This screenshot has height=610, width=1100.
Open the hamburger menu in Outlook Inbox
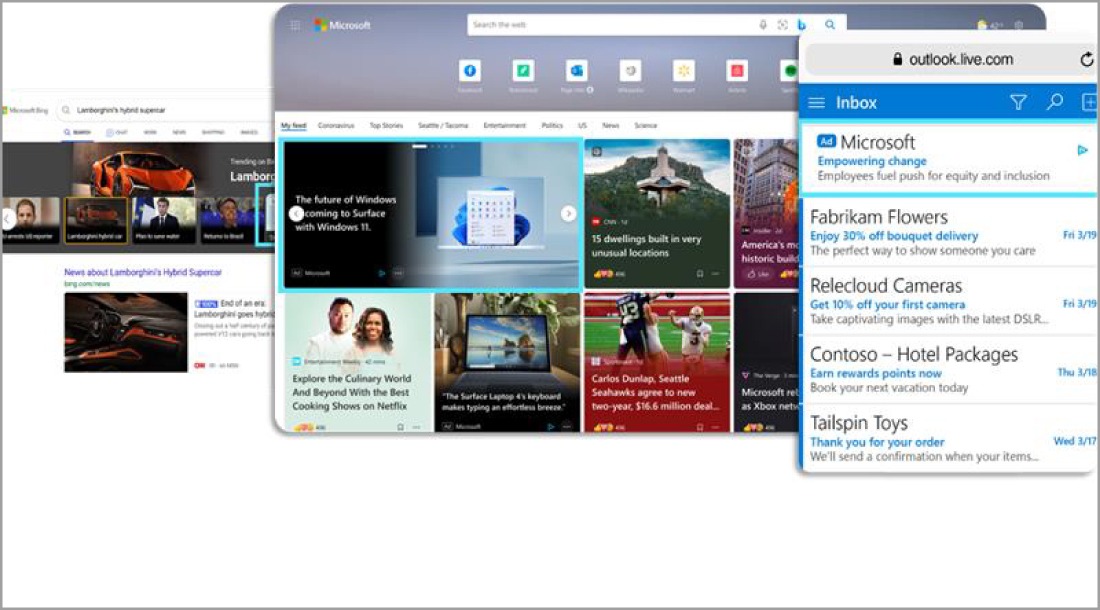tap(817, 103)
